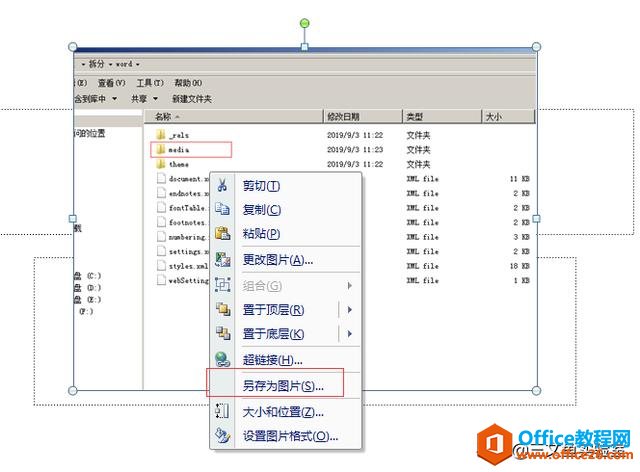Viewport: 640px width, 472px height.
Task: Sort by 大小 column header
Action: pyautogui.click(x=508, y=117)
